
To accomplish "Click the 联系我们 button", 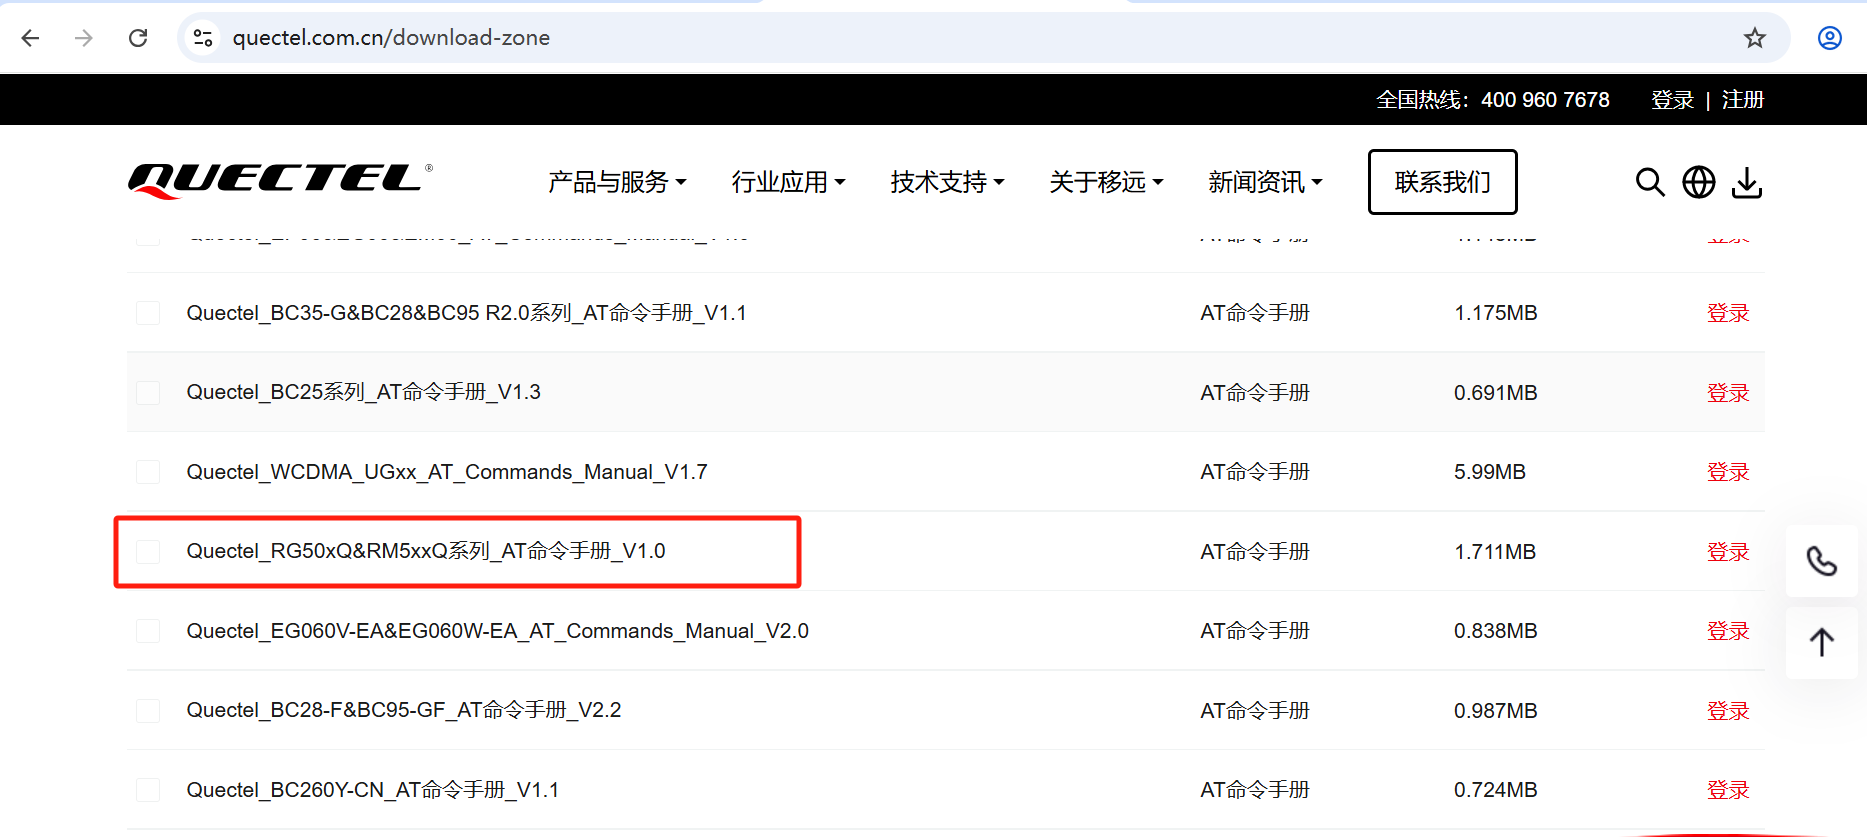I will tap(1441, 182).
